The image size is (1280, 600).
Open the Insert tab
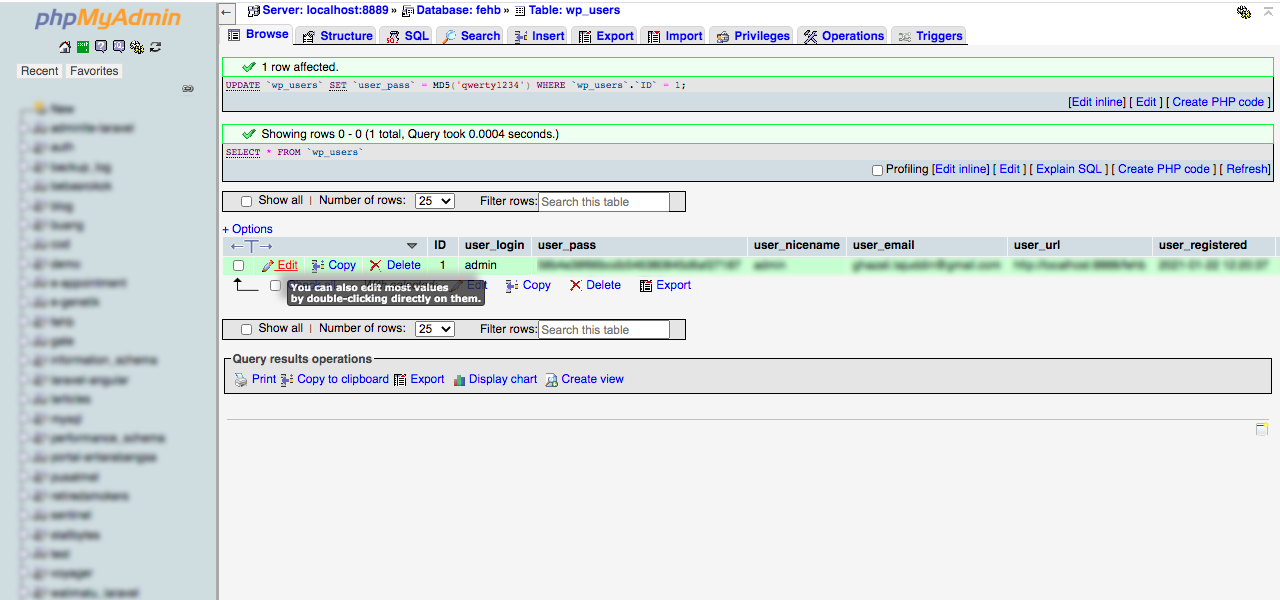click(x=539, y=36)
